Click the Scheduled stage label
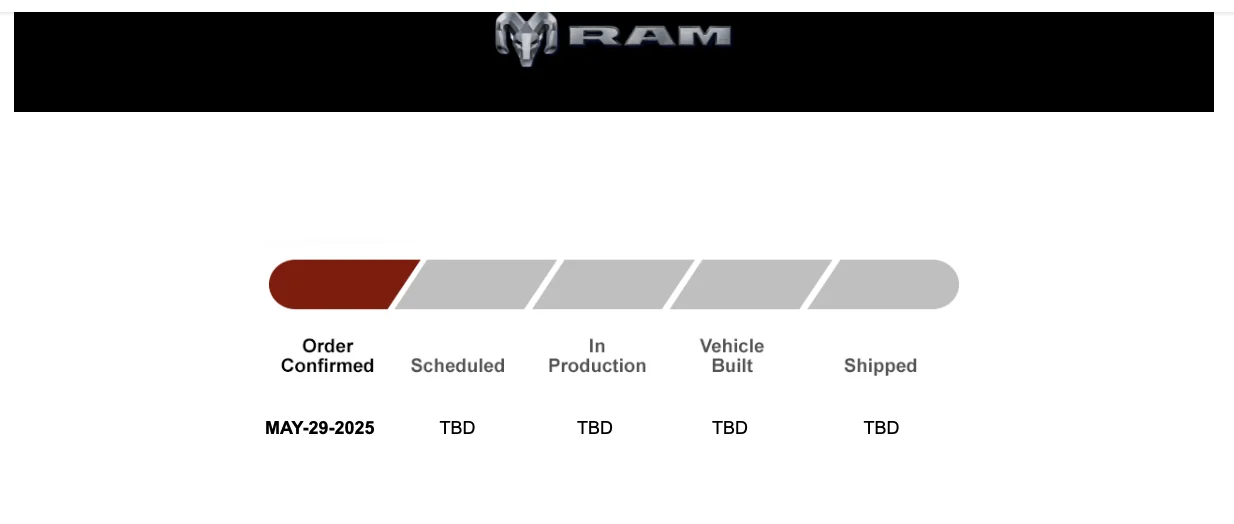The image size is (1234, 524). [458, 366]
